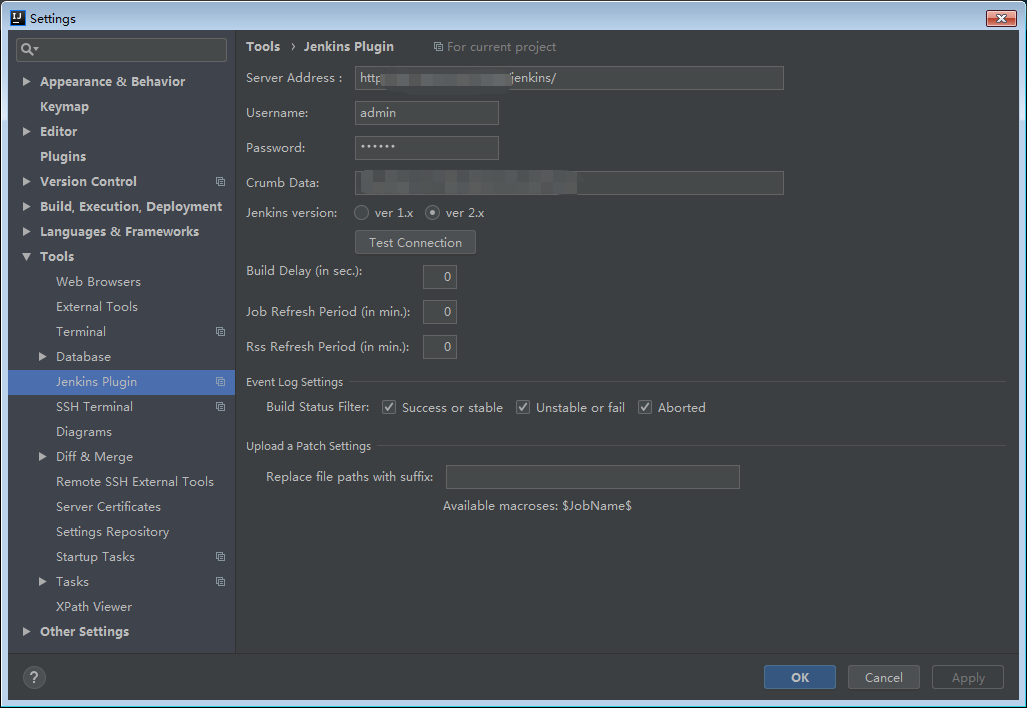This screenshot has width=1027, height=708.
Task: Toggle Success or stable checkbox
Action: (389, 407)
